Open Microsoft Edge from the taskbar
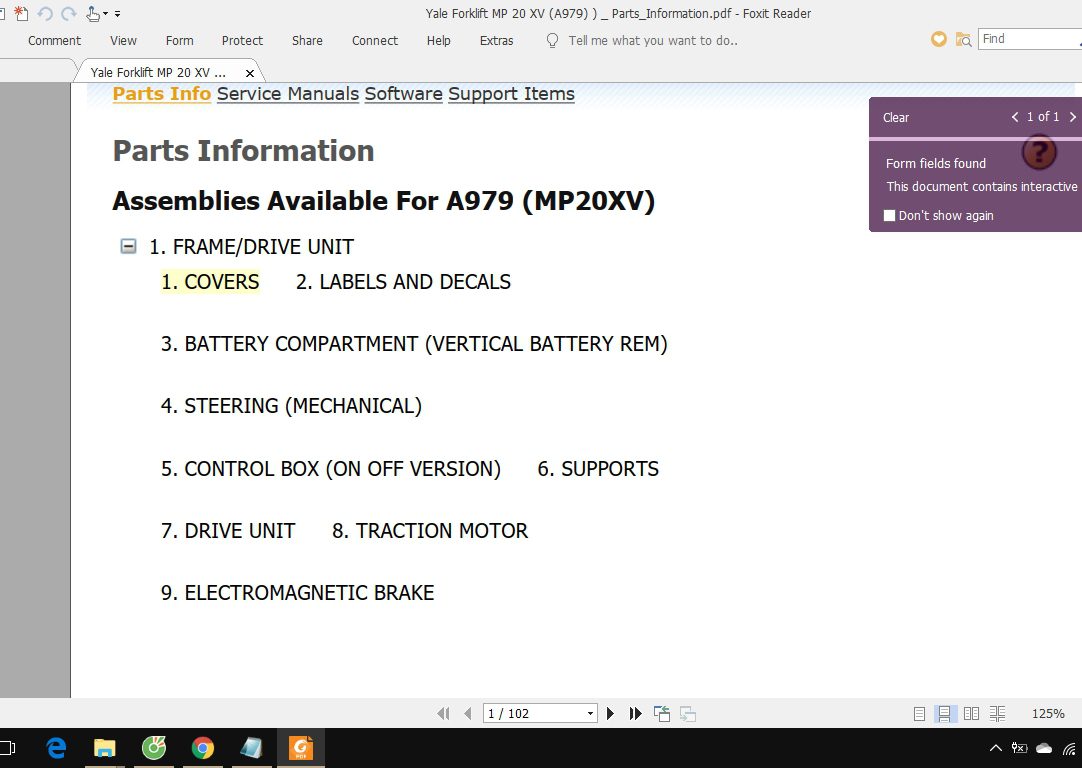1082x768 pixels. coord(57,748)
